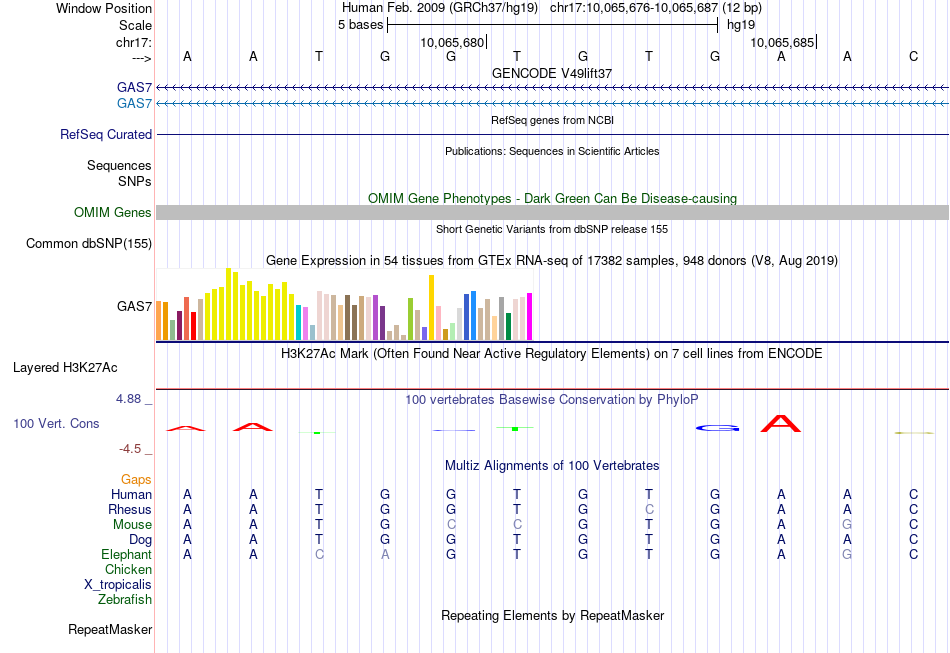Click the OMIM Genes track label
This screenshot has height=653, width=950.
(x=112, y=213)
